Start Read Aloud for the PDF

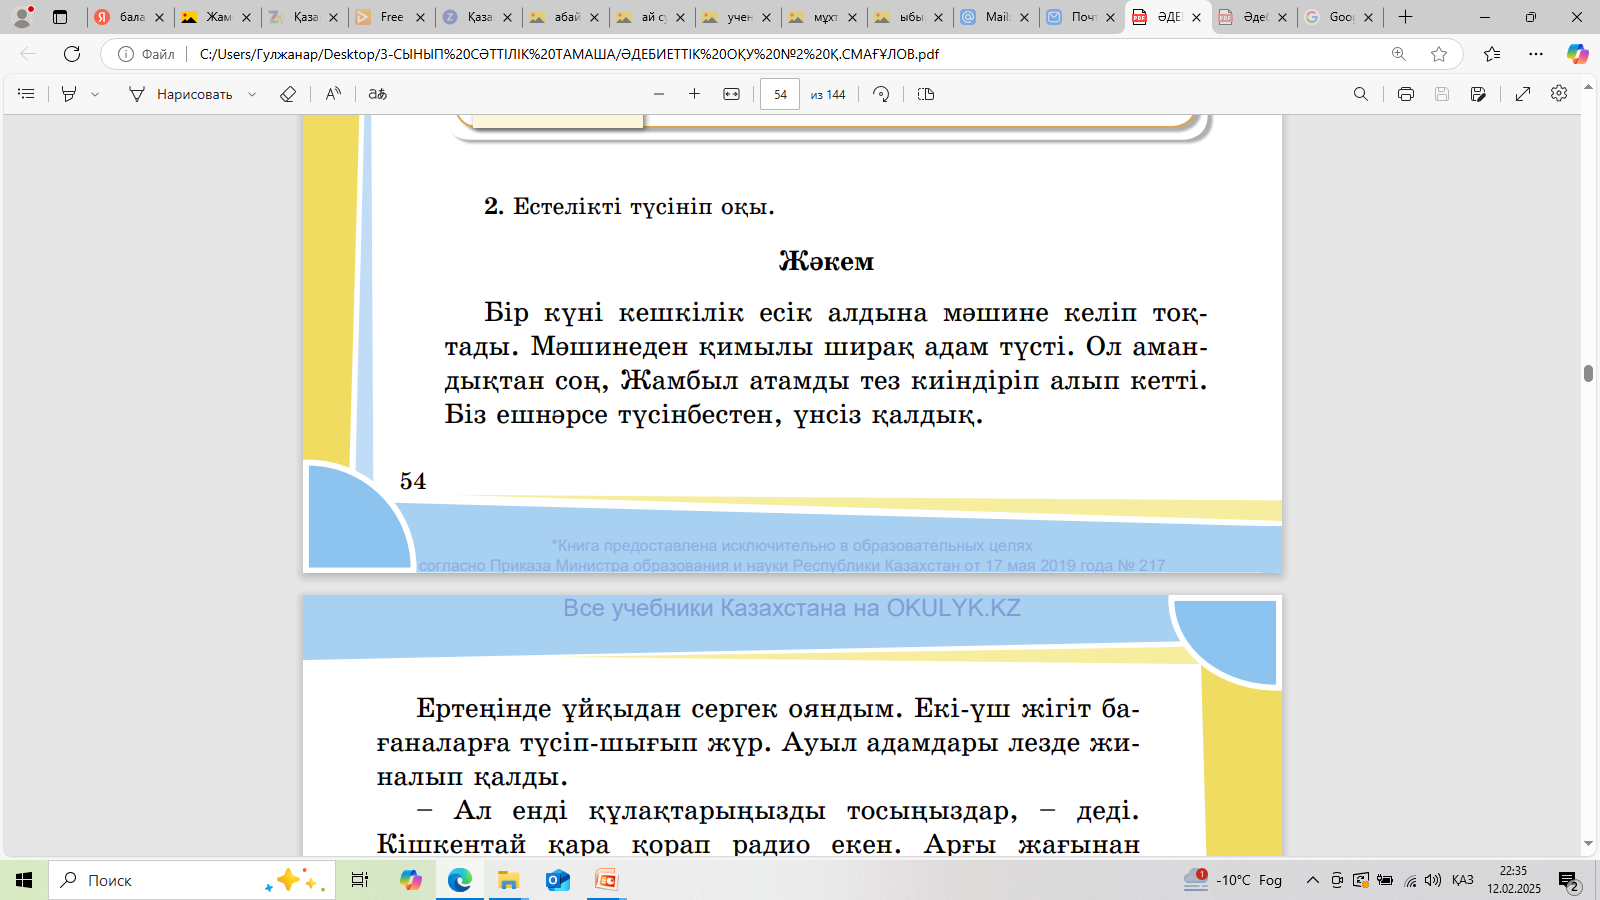pyautogui.click(x=333, y=94)
